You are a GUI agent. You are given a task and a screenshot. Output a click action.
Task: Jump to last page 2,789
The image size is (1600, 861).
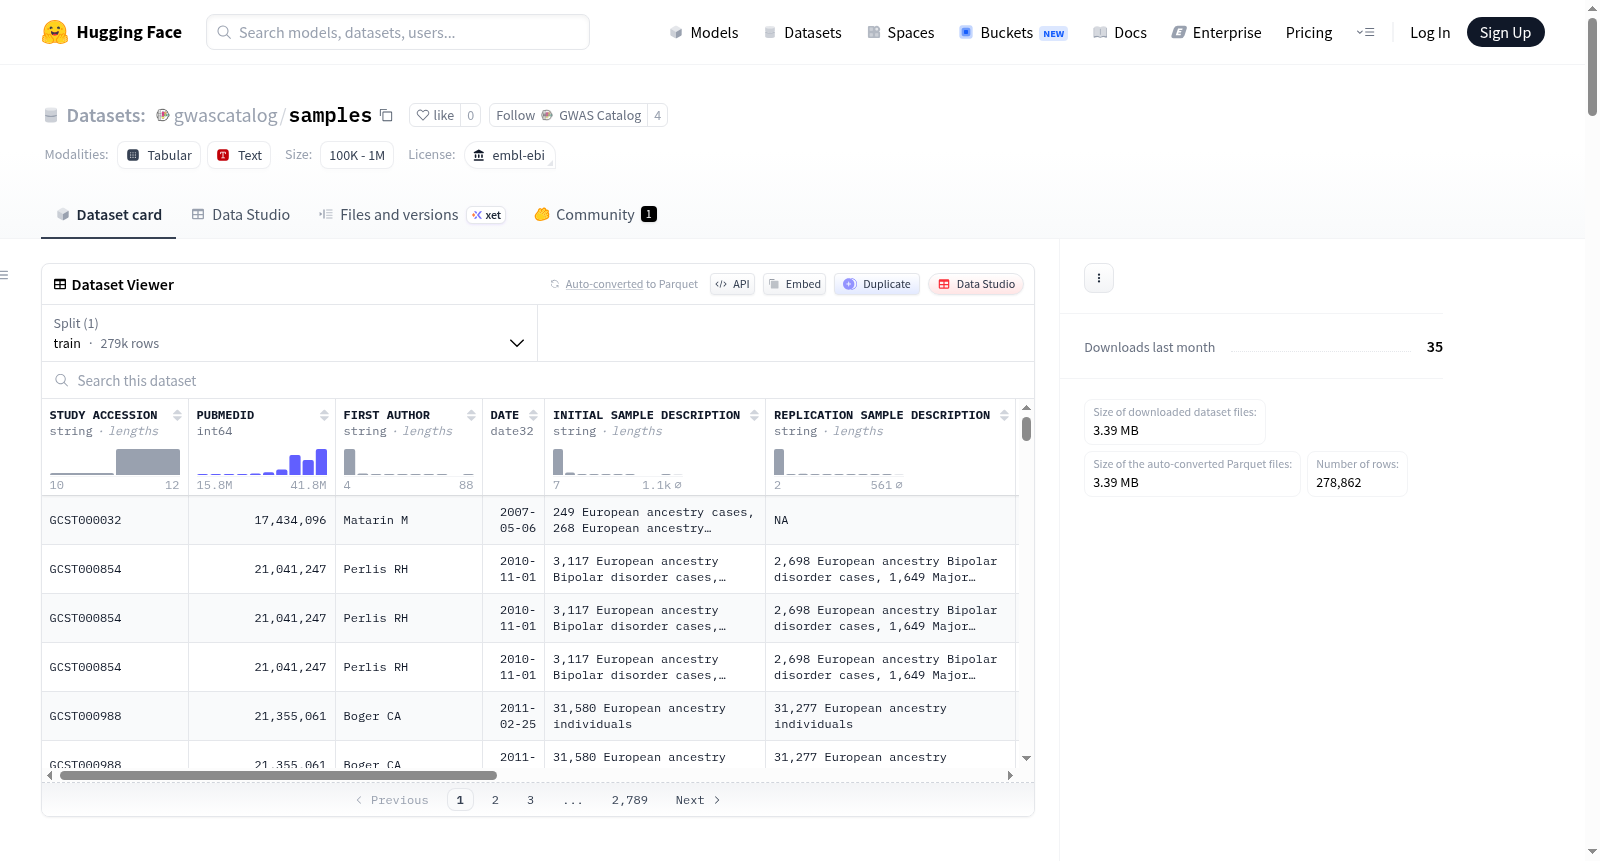coord(630,800)
